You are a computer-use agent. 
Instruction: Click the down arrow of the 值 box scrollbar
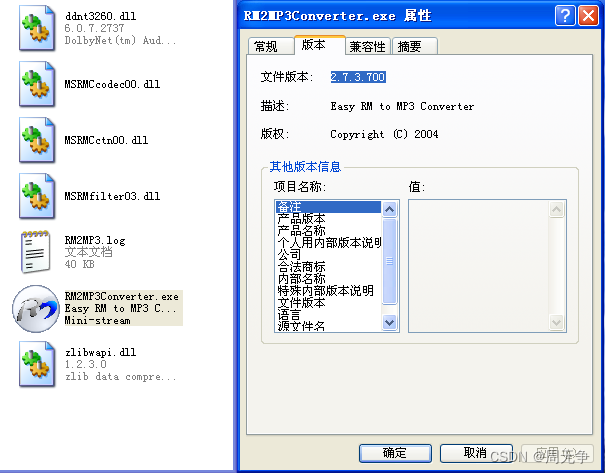[x=556, y=322]
